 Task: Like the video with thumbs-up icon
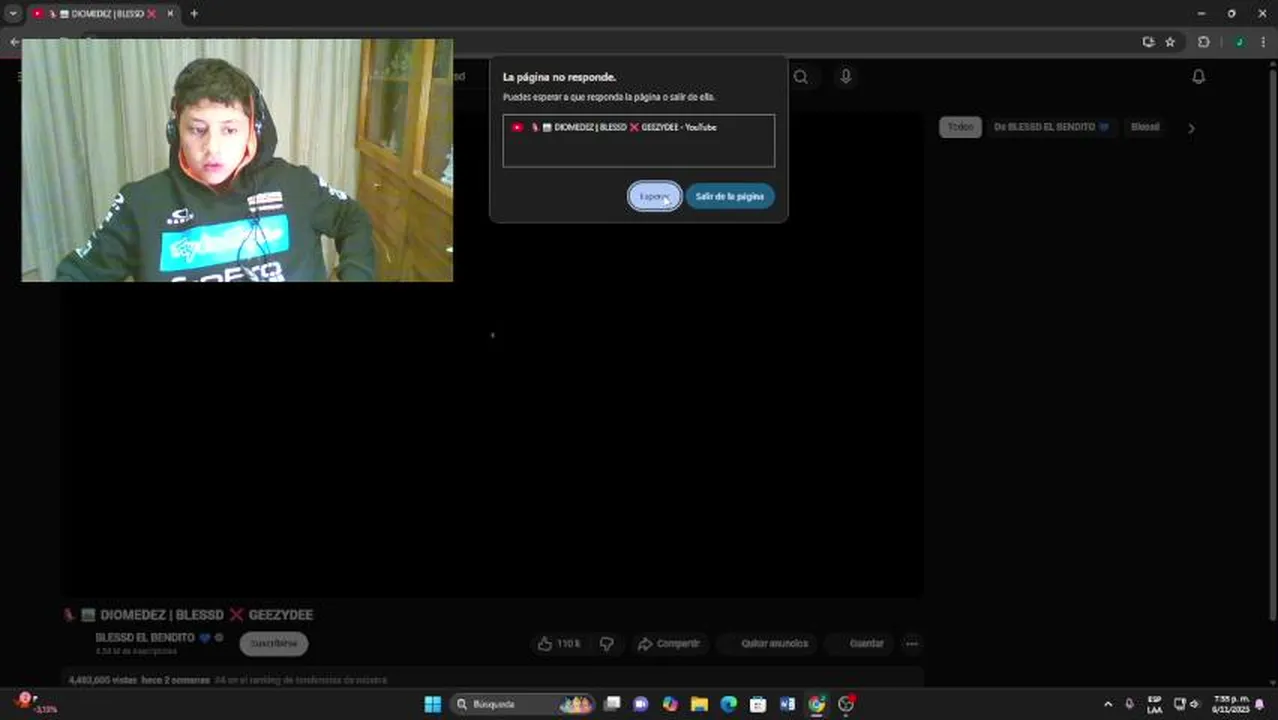559,644
